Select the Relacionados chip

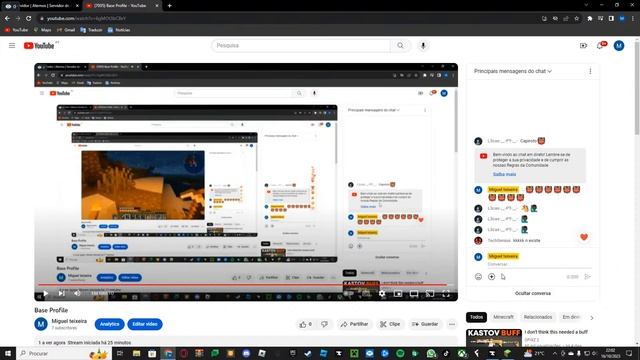(x=538, y=317)
